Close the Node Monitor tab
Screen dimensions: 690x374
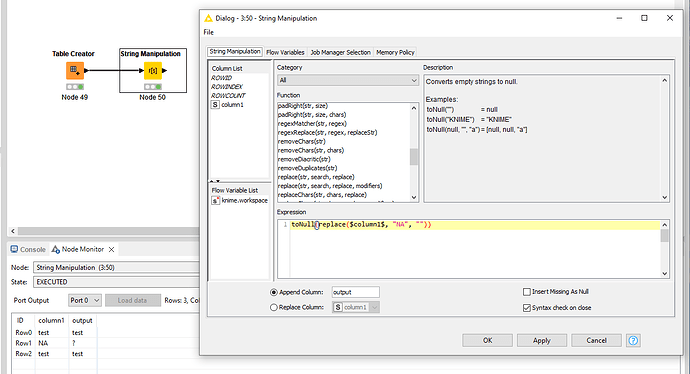pyautogui.click(x=112, y=249)
